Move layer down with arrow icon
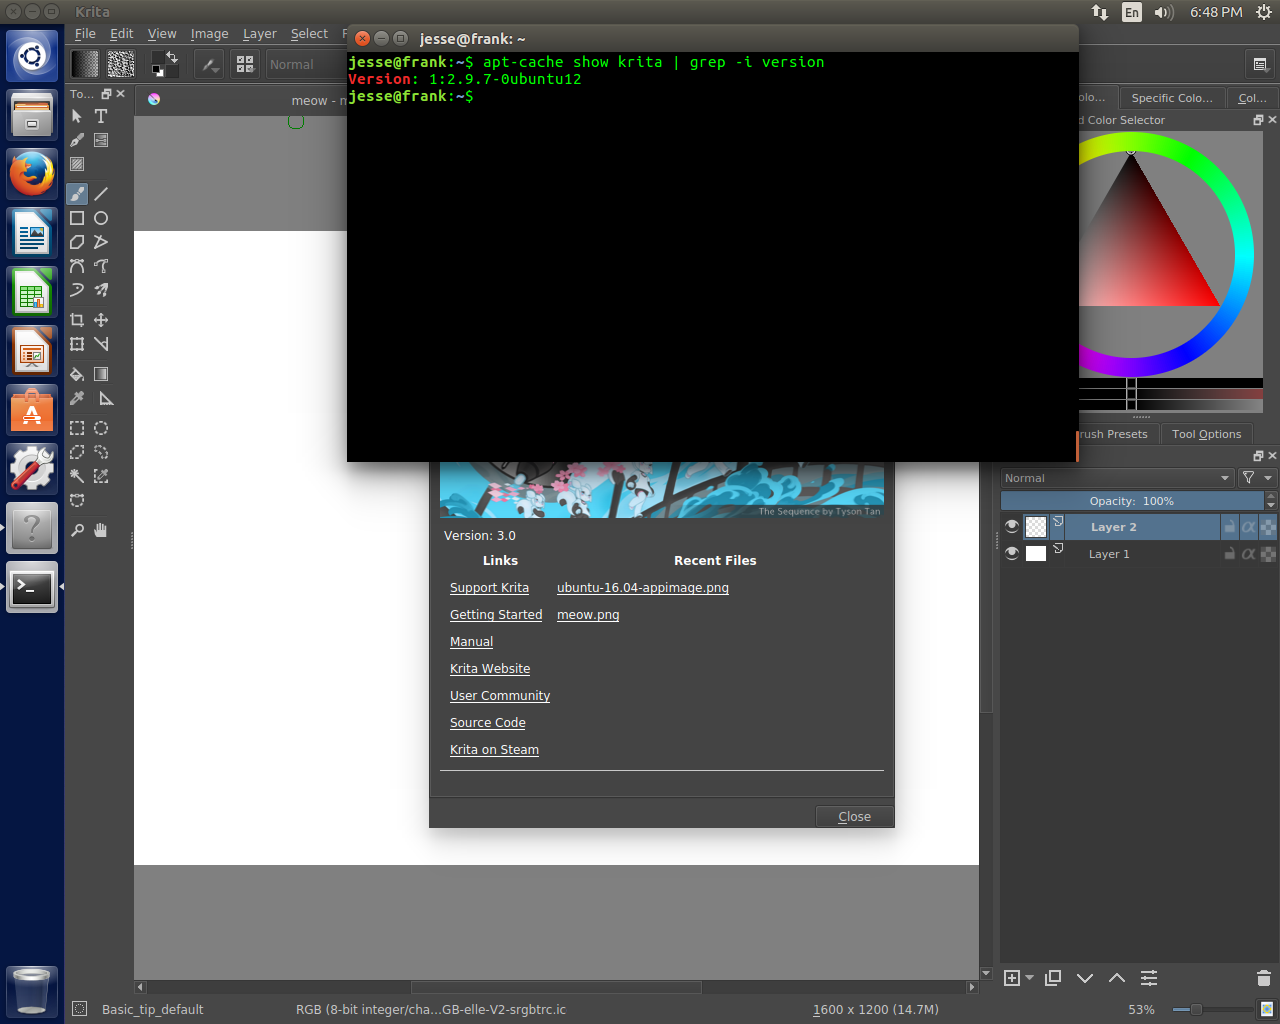Viewport: 1280px width, 1024px height. pos(1085,978)
